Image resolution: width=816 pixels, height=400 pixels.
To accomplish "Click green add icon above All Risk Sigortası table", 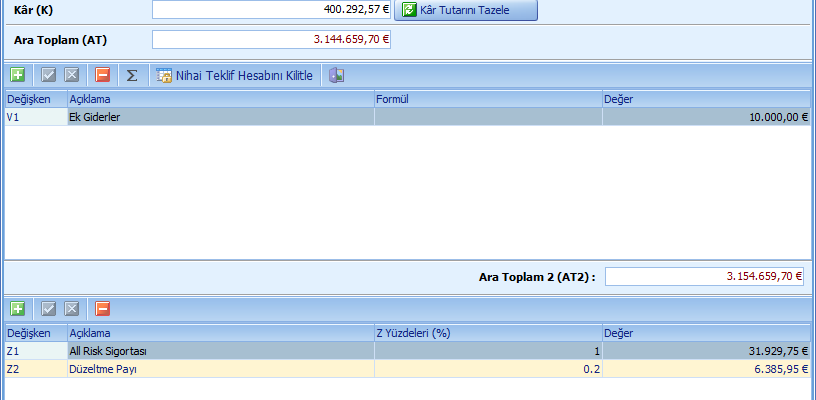I will coord(19,309).
